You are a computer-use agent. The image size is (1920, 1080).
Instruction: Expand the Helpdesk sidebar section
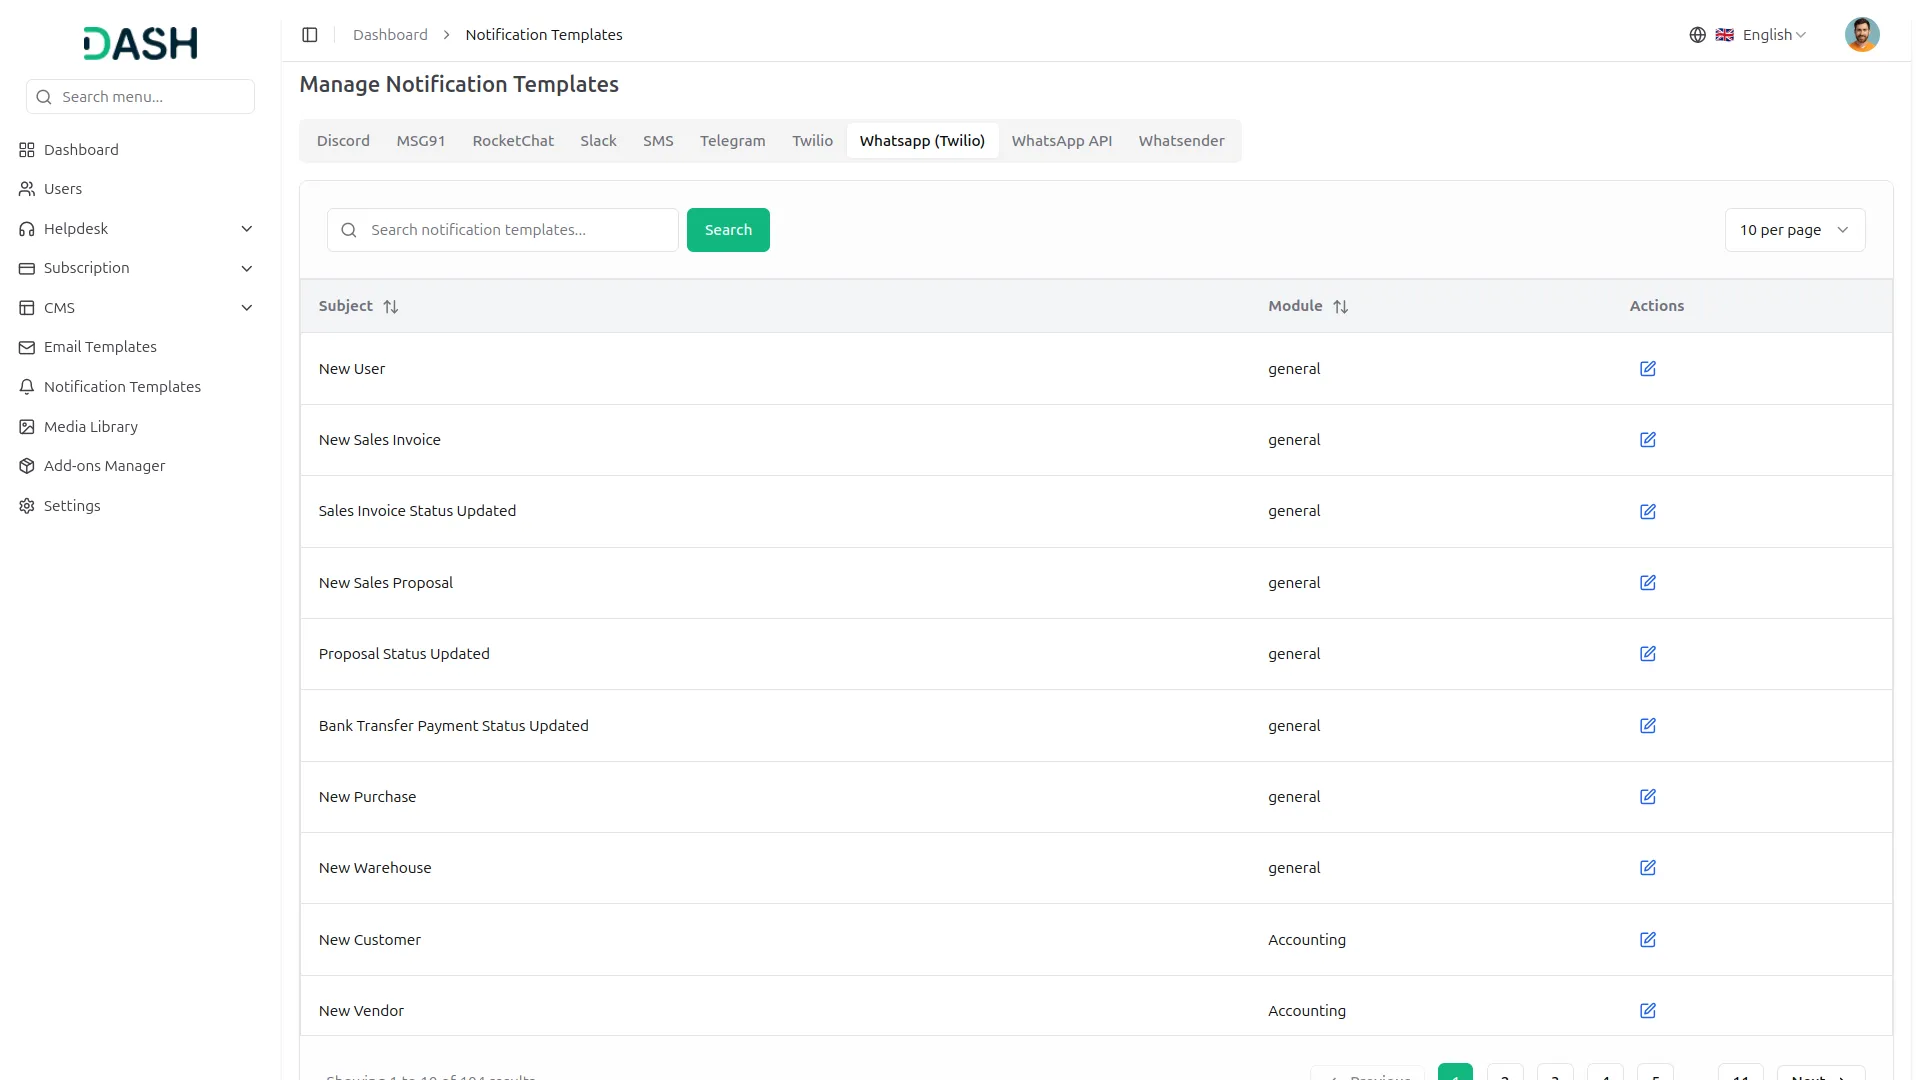tap(246, 228)
